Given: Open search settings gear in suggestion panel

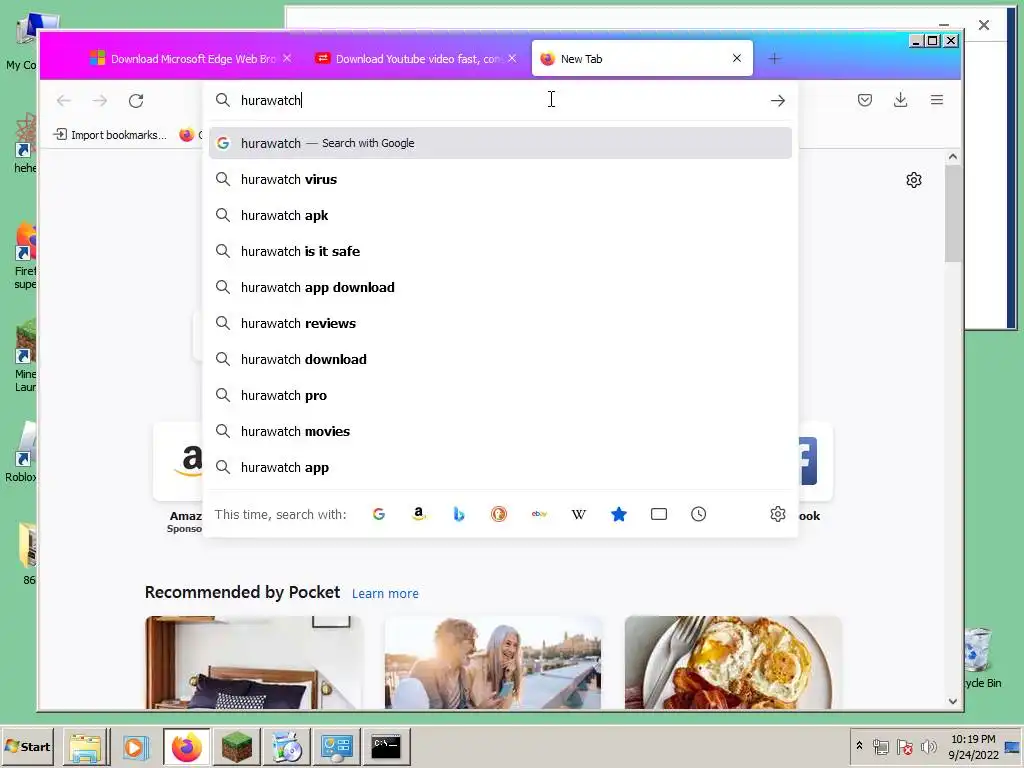Looking at the screenshot, I should coord(777,515).
